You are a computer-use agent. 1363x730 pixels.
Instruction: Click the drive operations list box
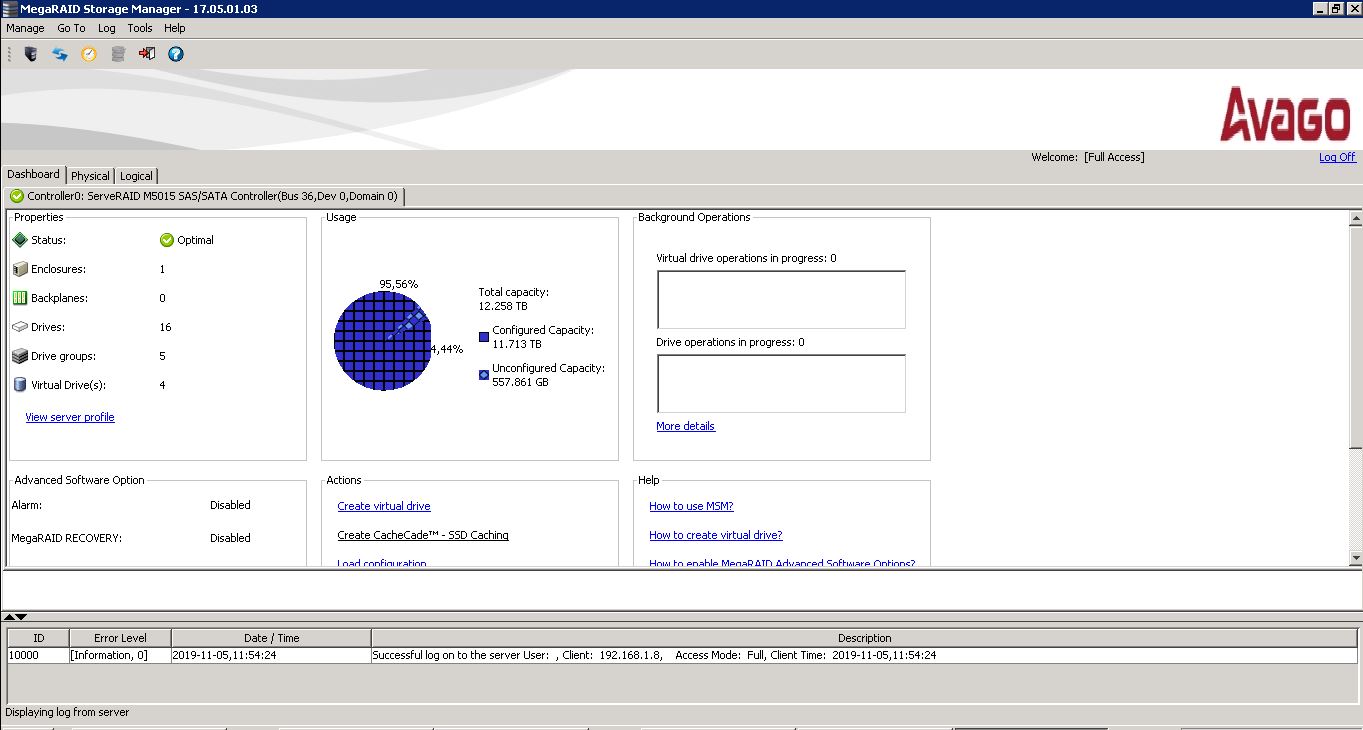pyautogui.click(x=781, y=383)
